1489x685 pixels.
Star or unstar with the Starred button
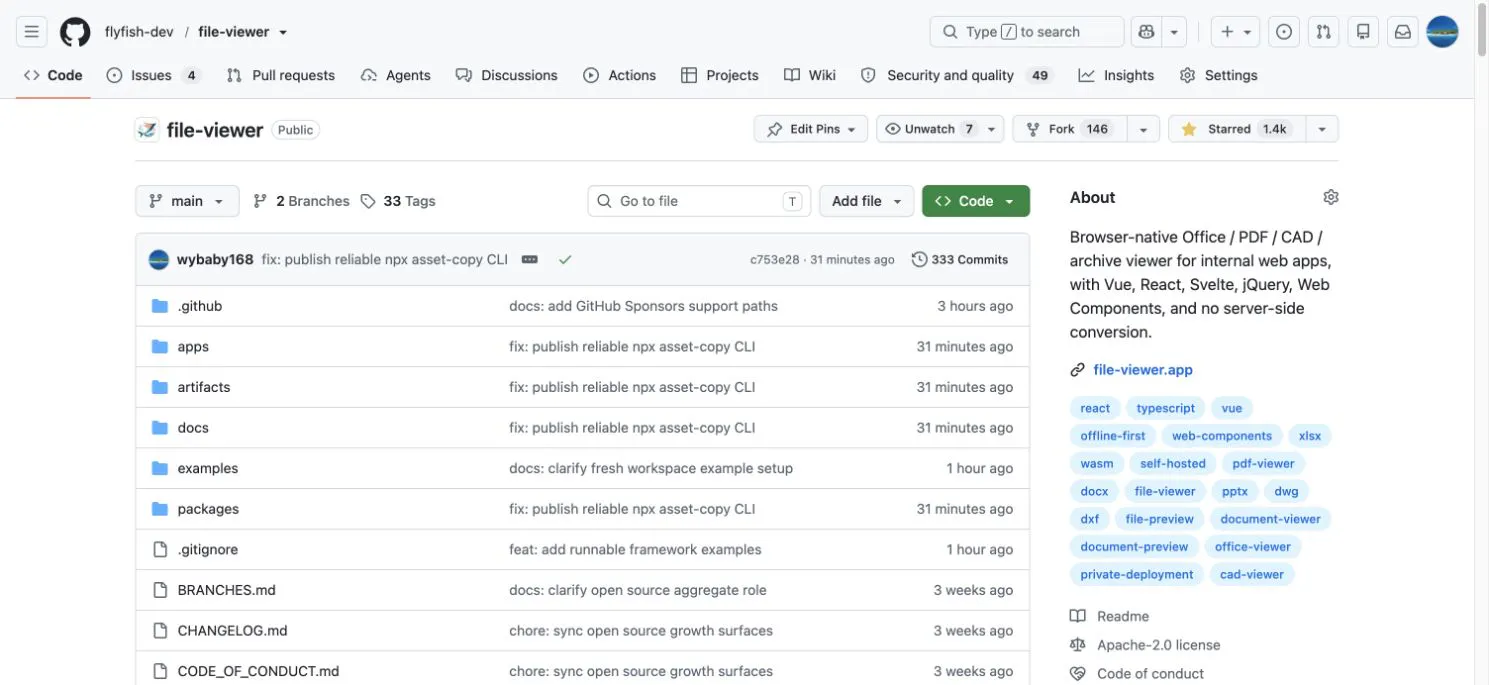[1236, 129]
